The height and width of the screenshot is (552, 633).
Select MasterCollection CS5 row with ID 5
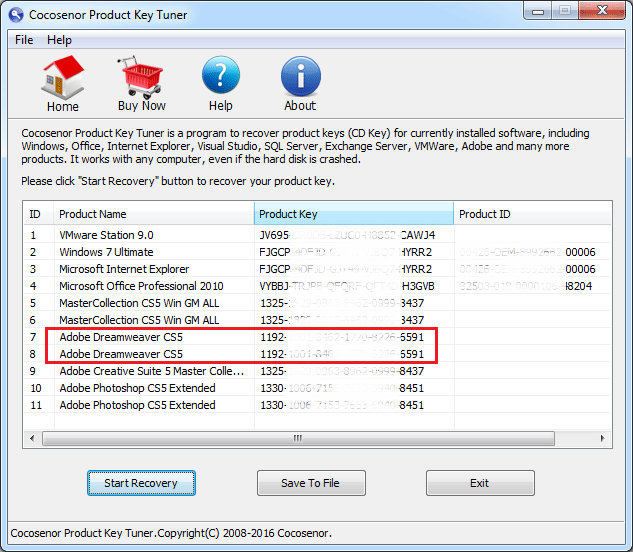(x=317, y=303)
